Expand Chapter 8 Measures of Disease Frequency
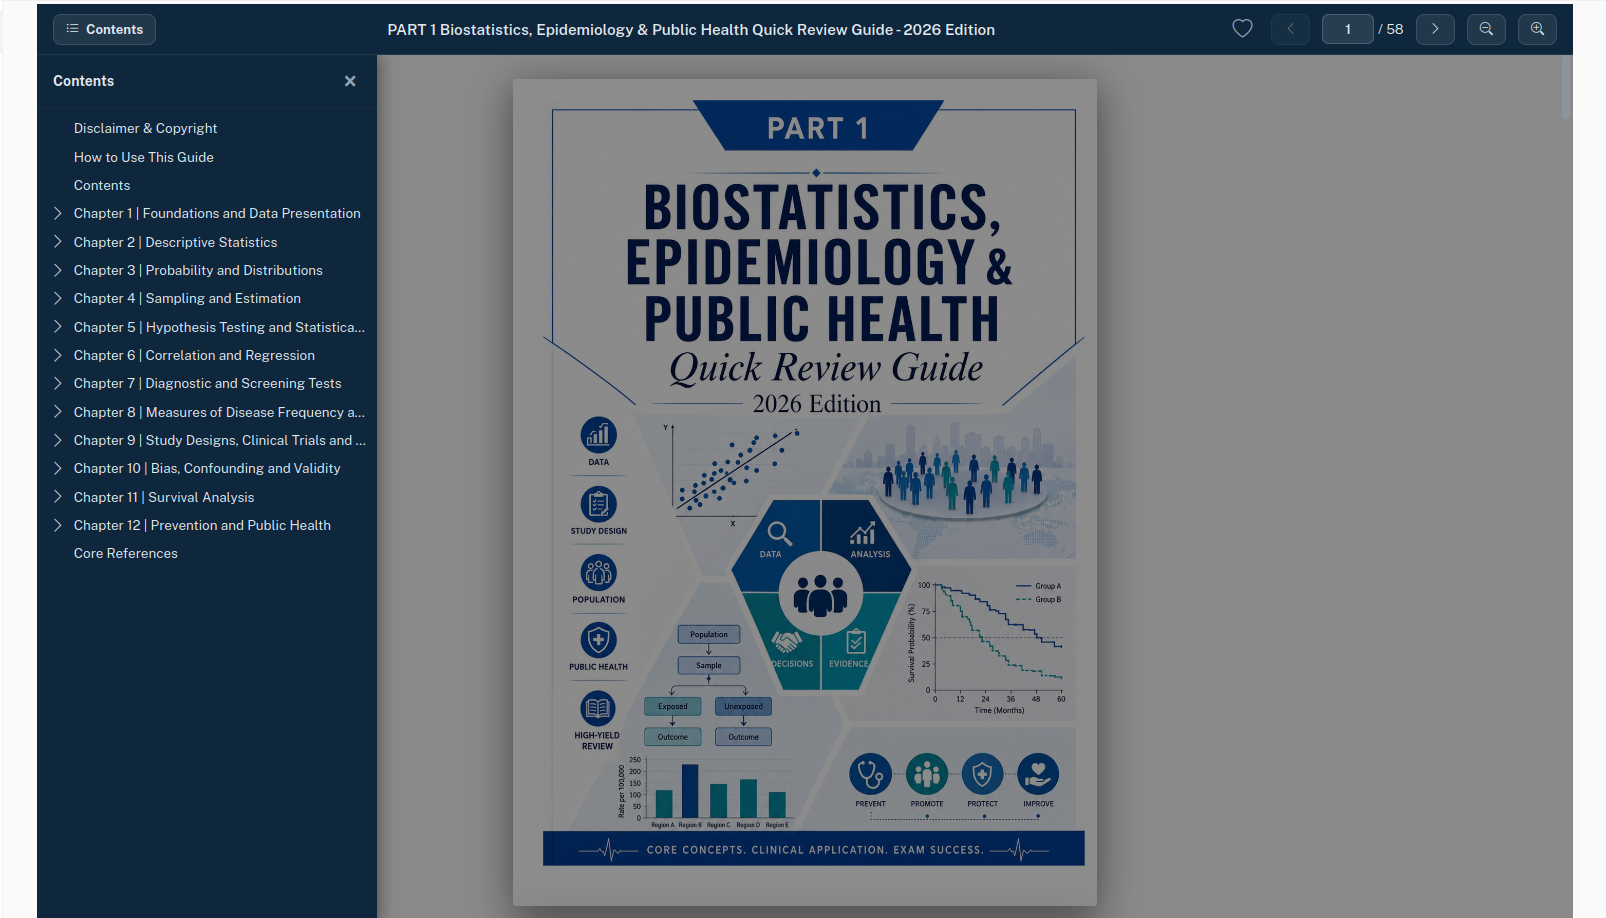 [x=58, y=412]
